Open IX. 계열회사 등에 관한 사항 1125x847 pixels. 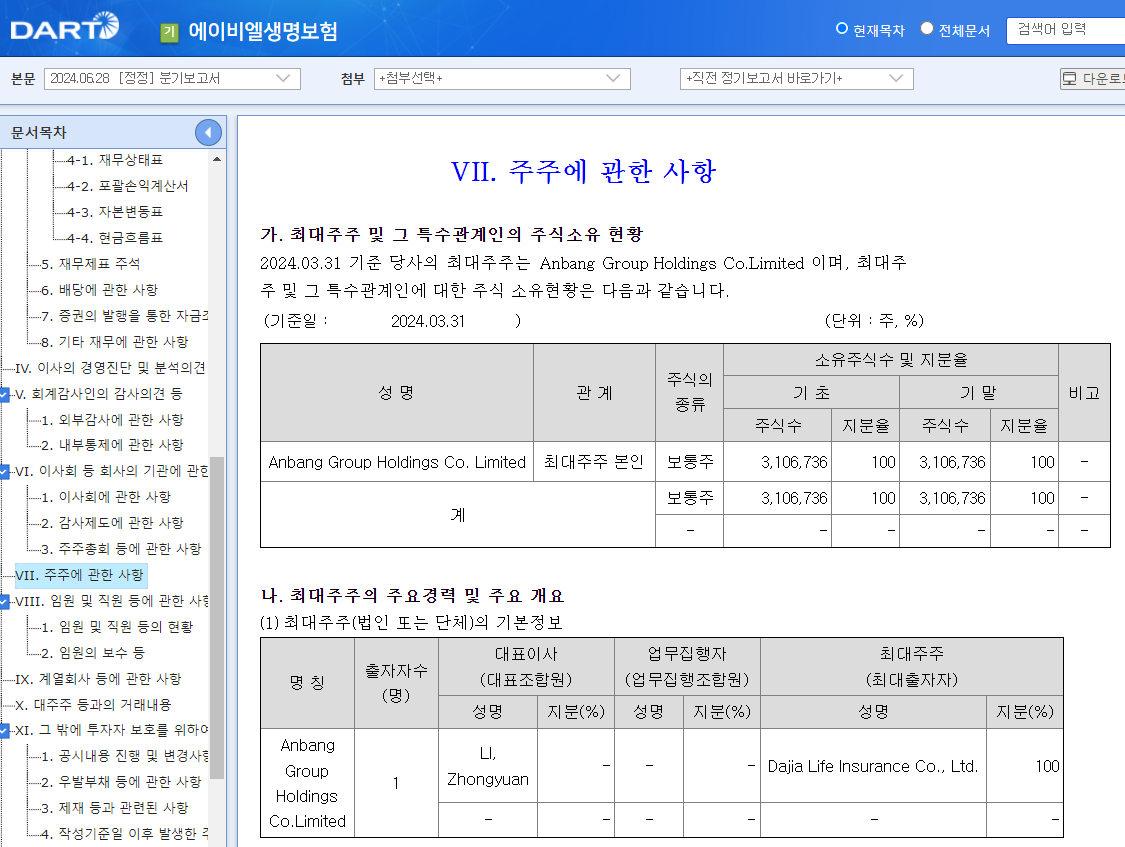pos(98,678)
